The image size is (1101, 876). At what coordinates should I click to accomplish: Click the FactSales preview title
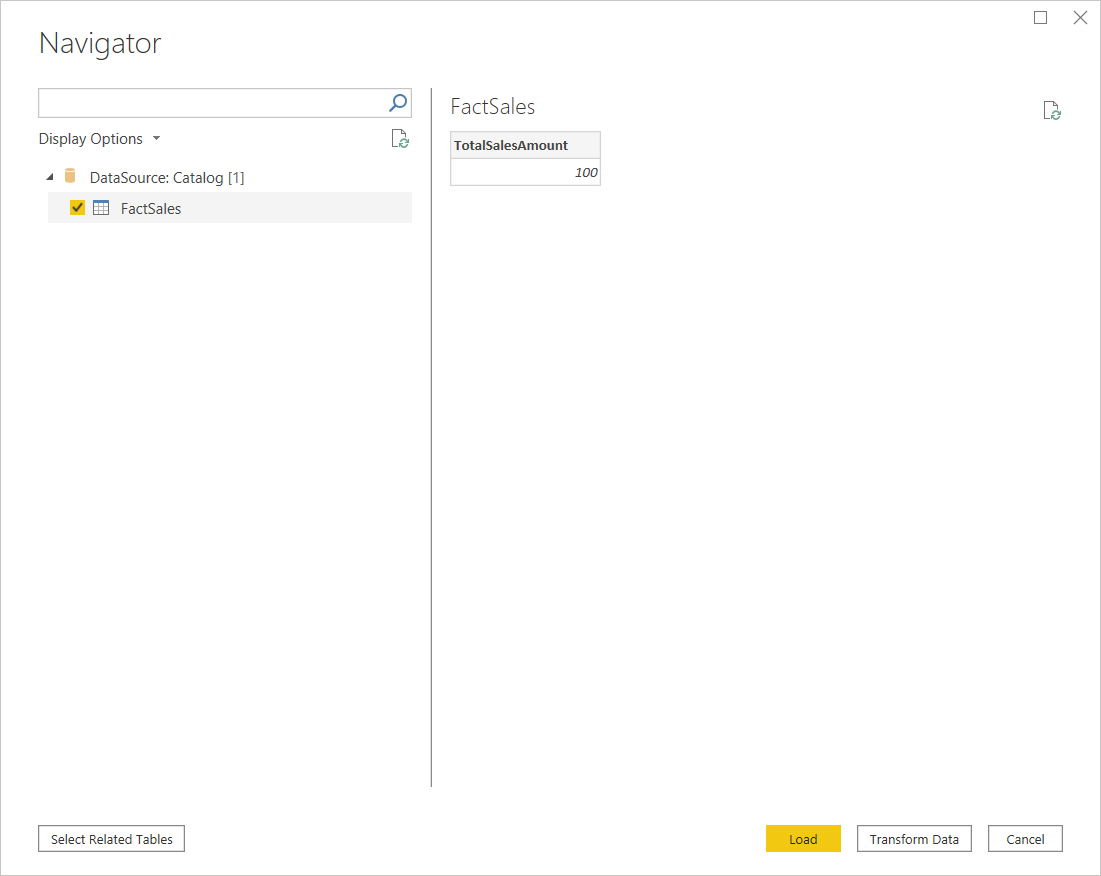(493, 107)
